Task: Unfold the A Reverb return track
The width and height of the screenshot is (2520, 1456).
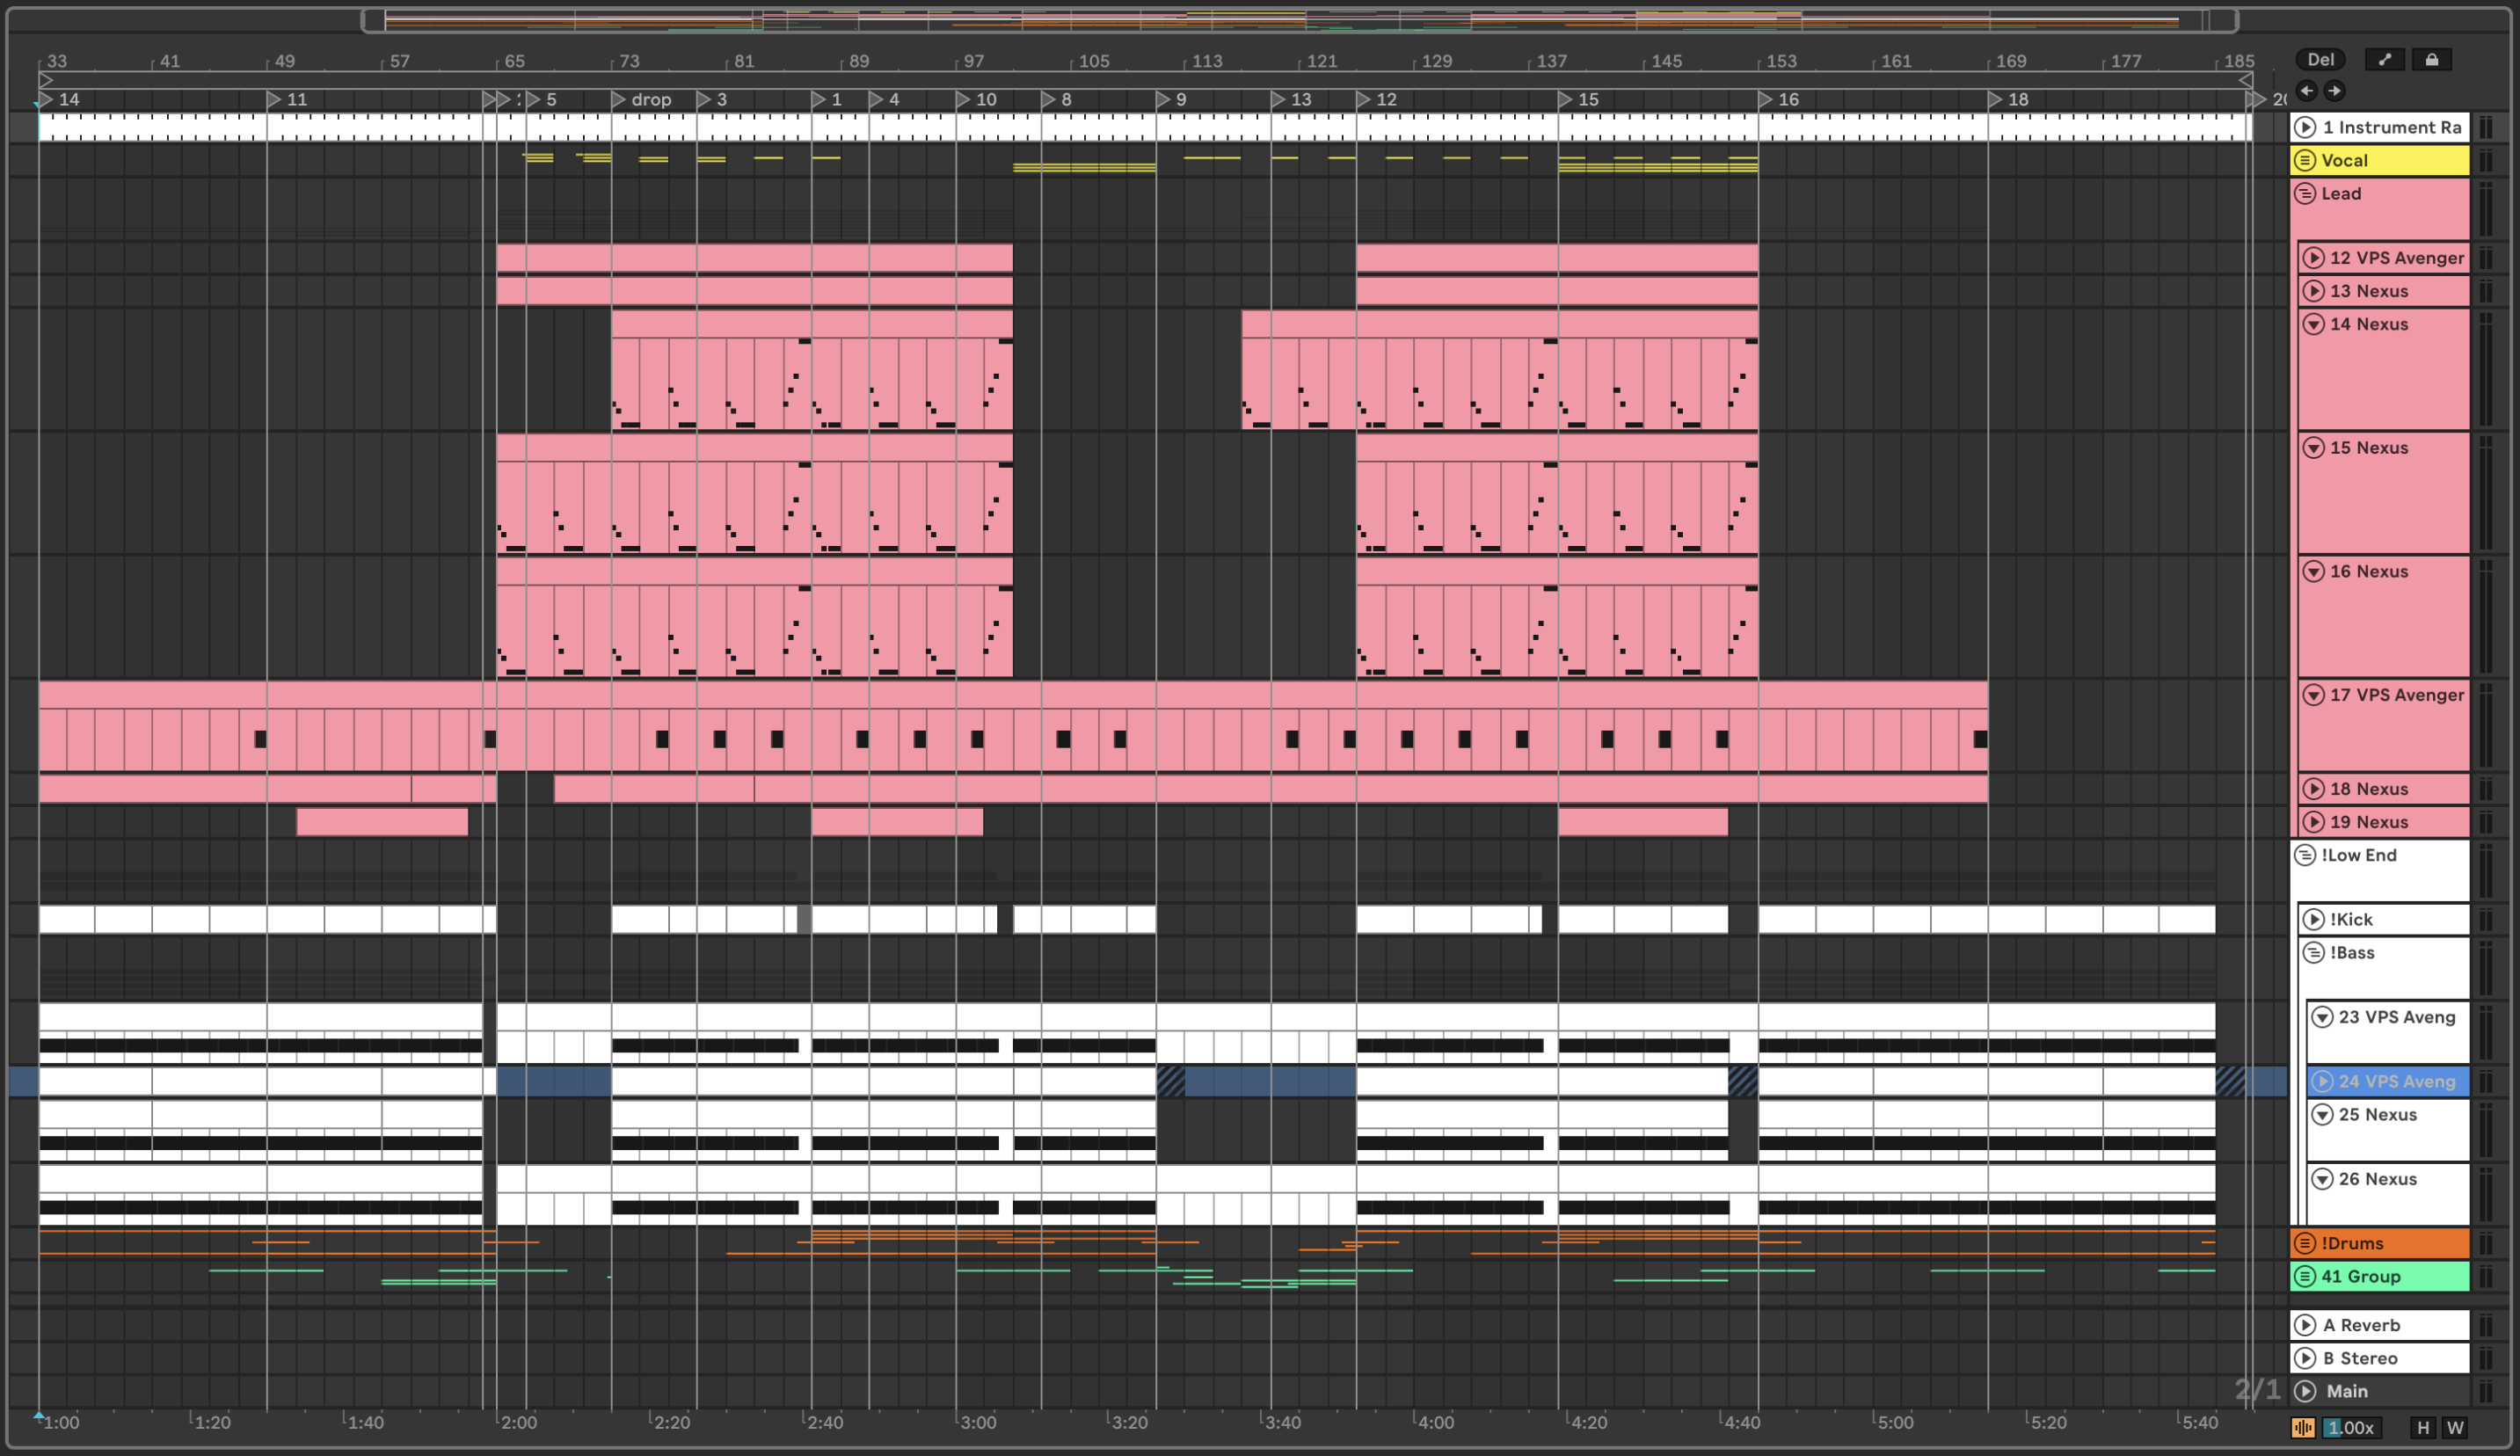Action: click(2305, 1325)
